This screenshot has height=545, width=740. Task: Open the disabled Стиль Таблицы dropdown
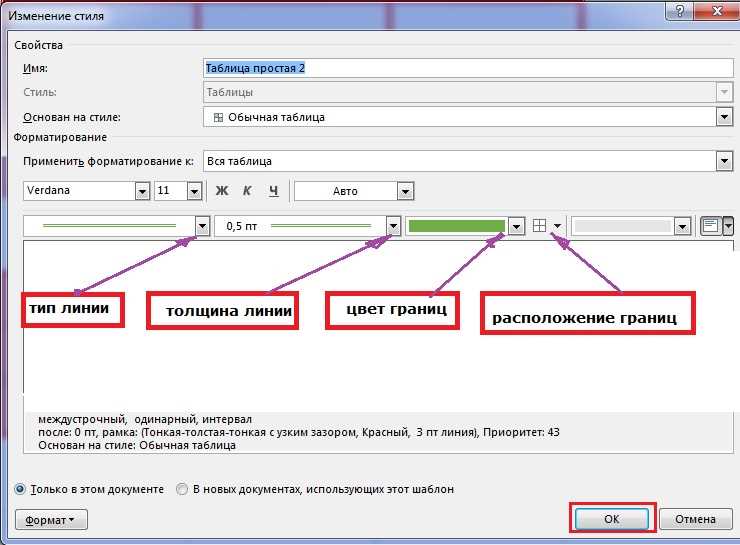724,92
